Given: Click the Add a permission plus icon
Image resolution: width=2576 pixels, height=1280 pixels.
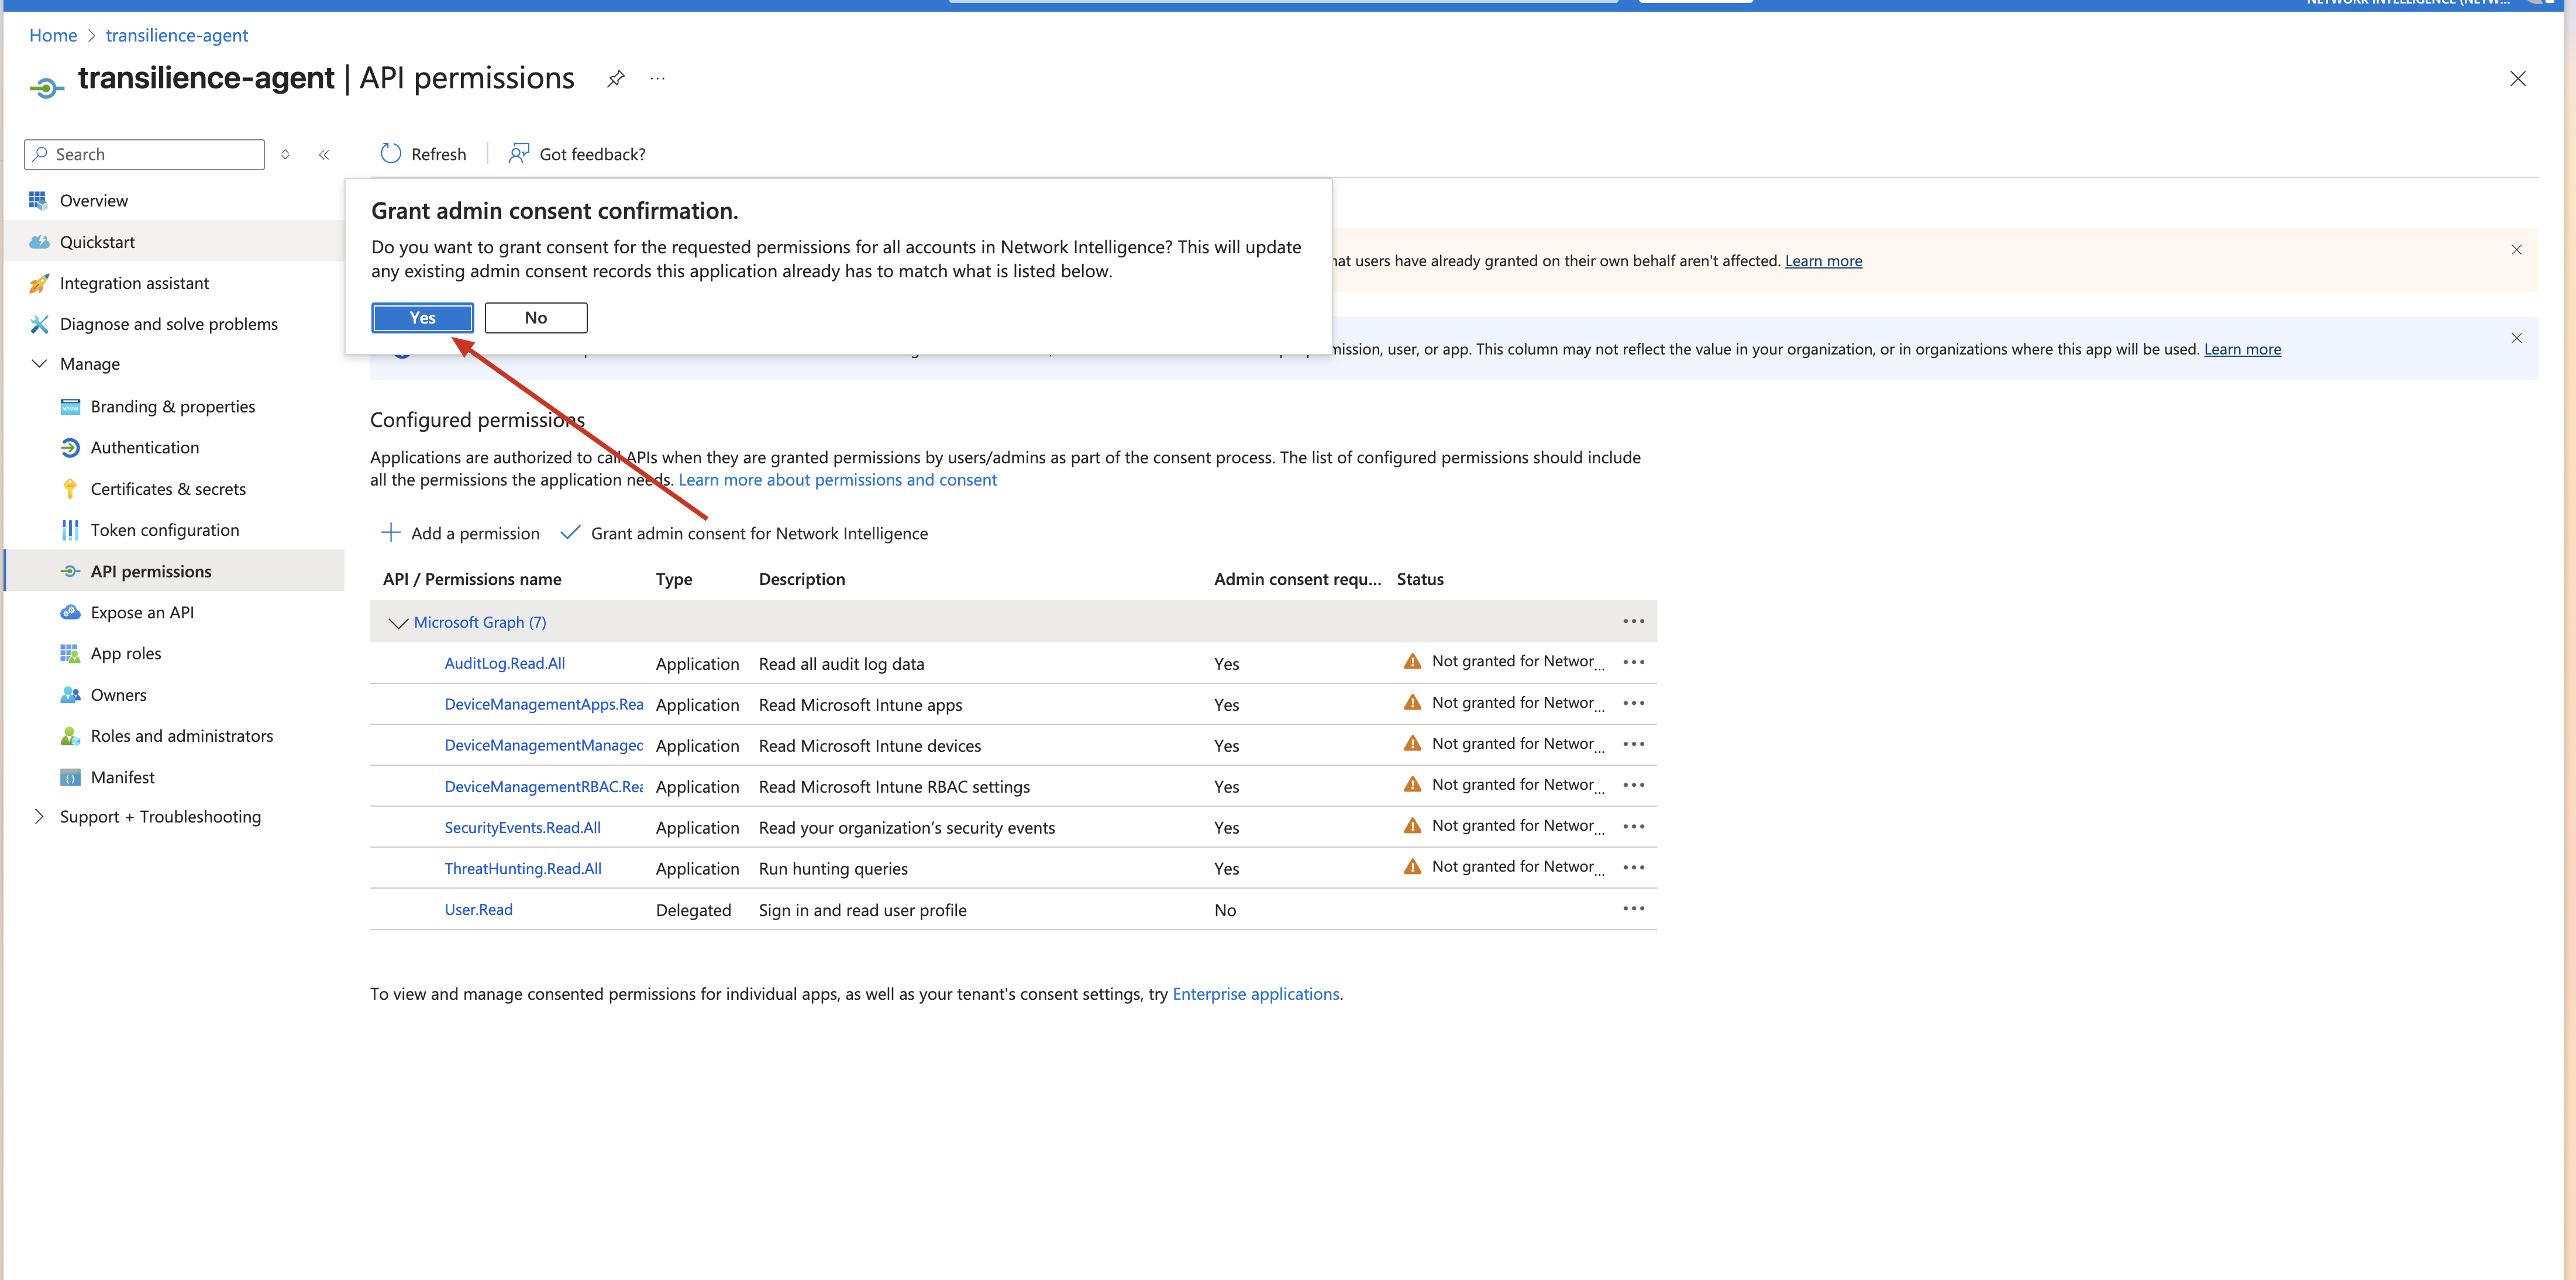Looking at the screenshot, I should 391,533.
